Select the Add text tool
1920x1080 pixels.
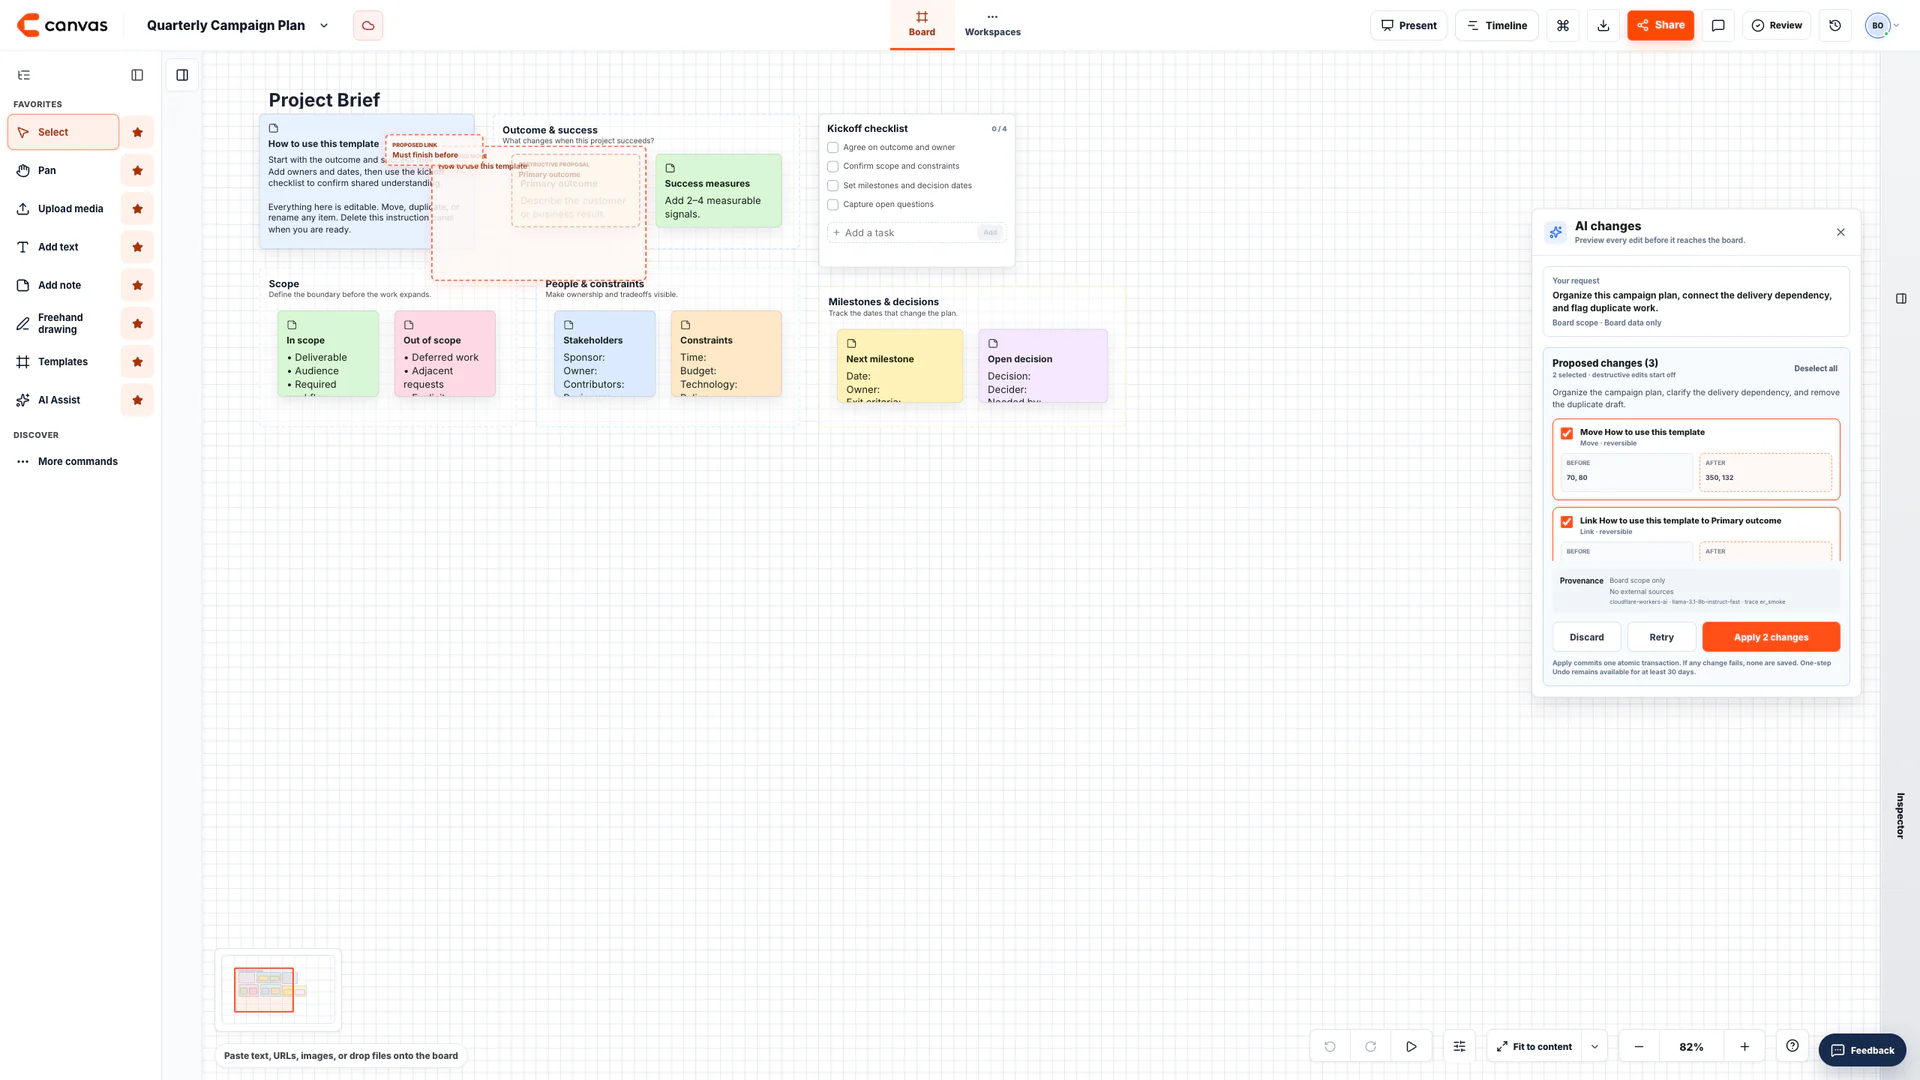pos(63,247)
